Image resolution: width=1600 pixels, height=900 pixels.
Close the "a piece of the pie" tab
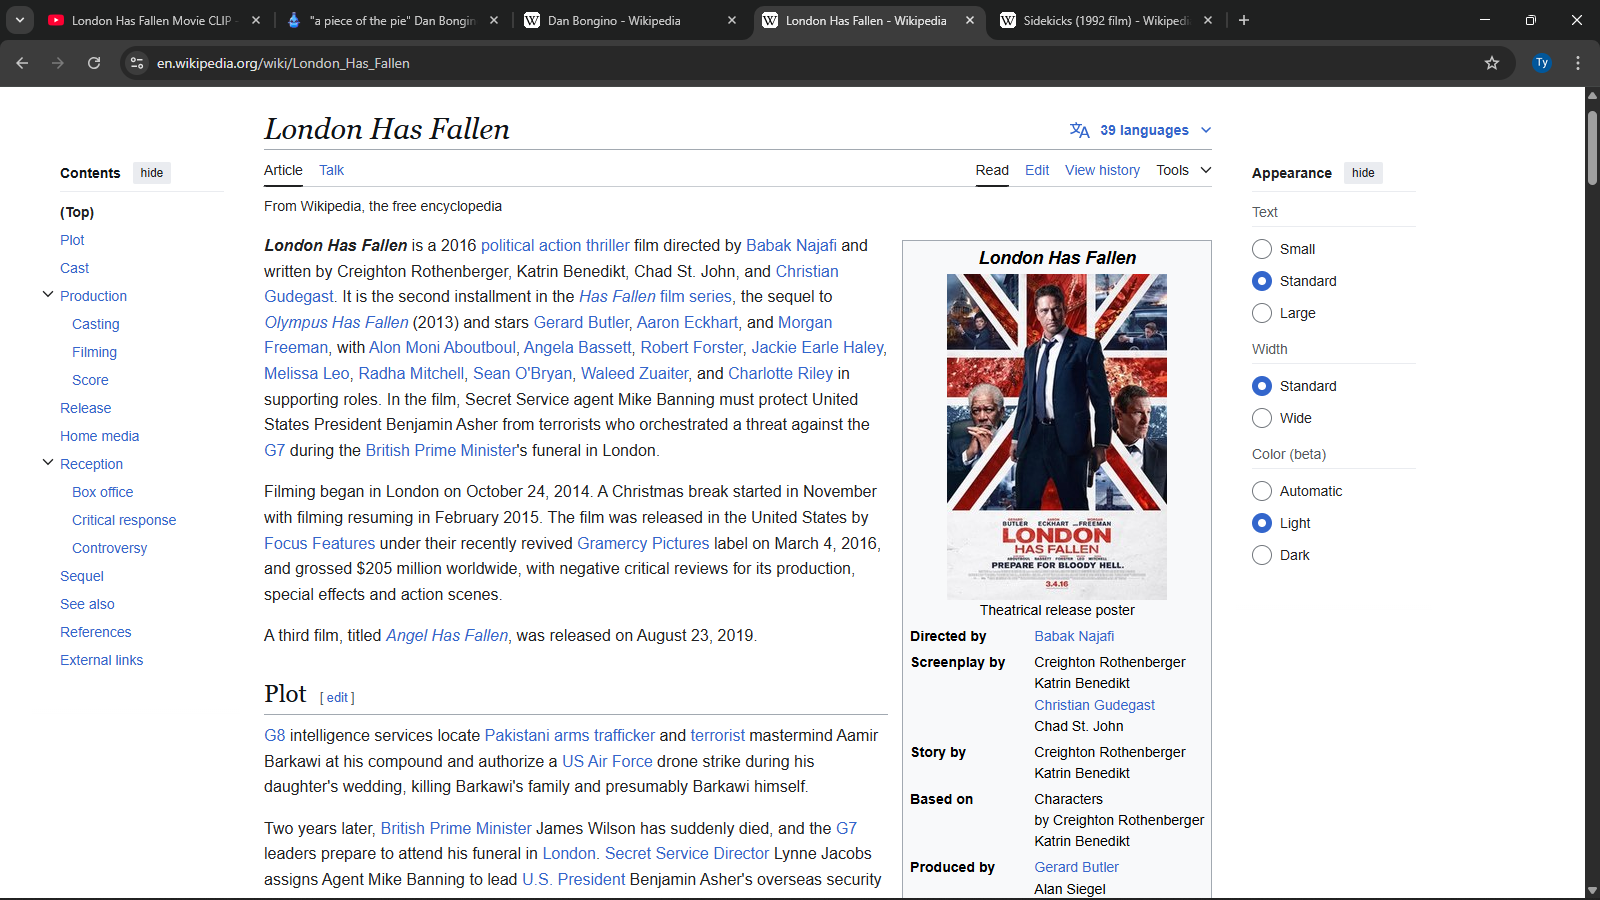494,20
